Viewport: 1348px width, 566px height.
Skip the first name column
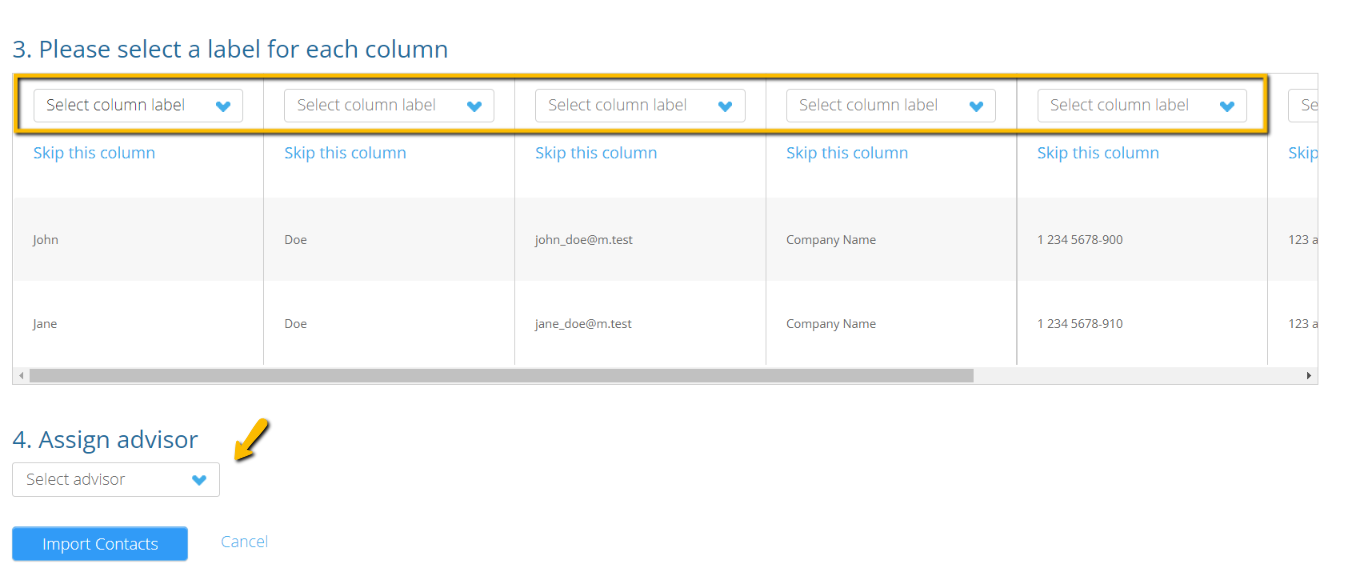[x=94, y=153]
